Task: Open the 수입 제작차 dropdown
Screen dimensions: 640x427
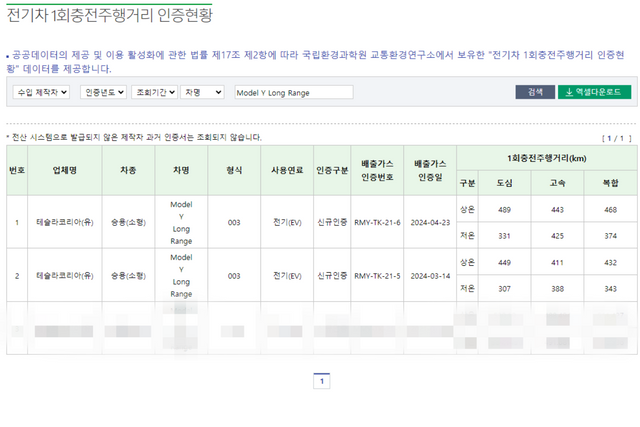Action: pos(41,92)
